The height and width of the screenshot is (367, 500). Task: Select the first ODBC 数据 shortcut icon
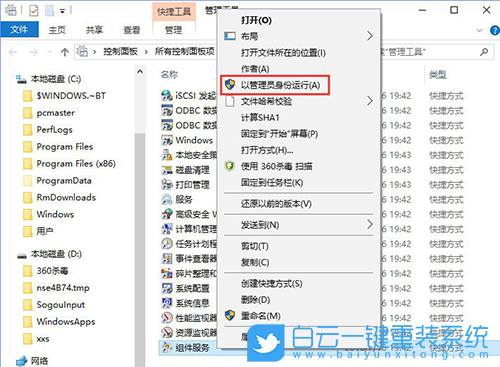tap(167, 110)
